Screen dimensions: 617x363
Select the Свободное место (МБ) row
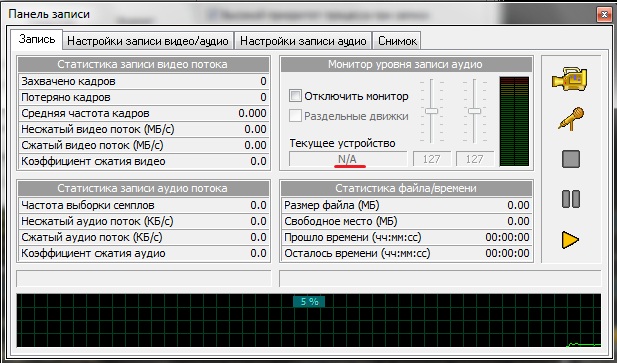(x=406, y=221)
